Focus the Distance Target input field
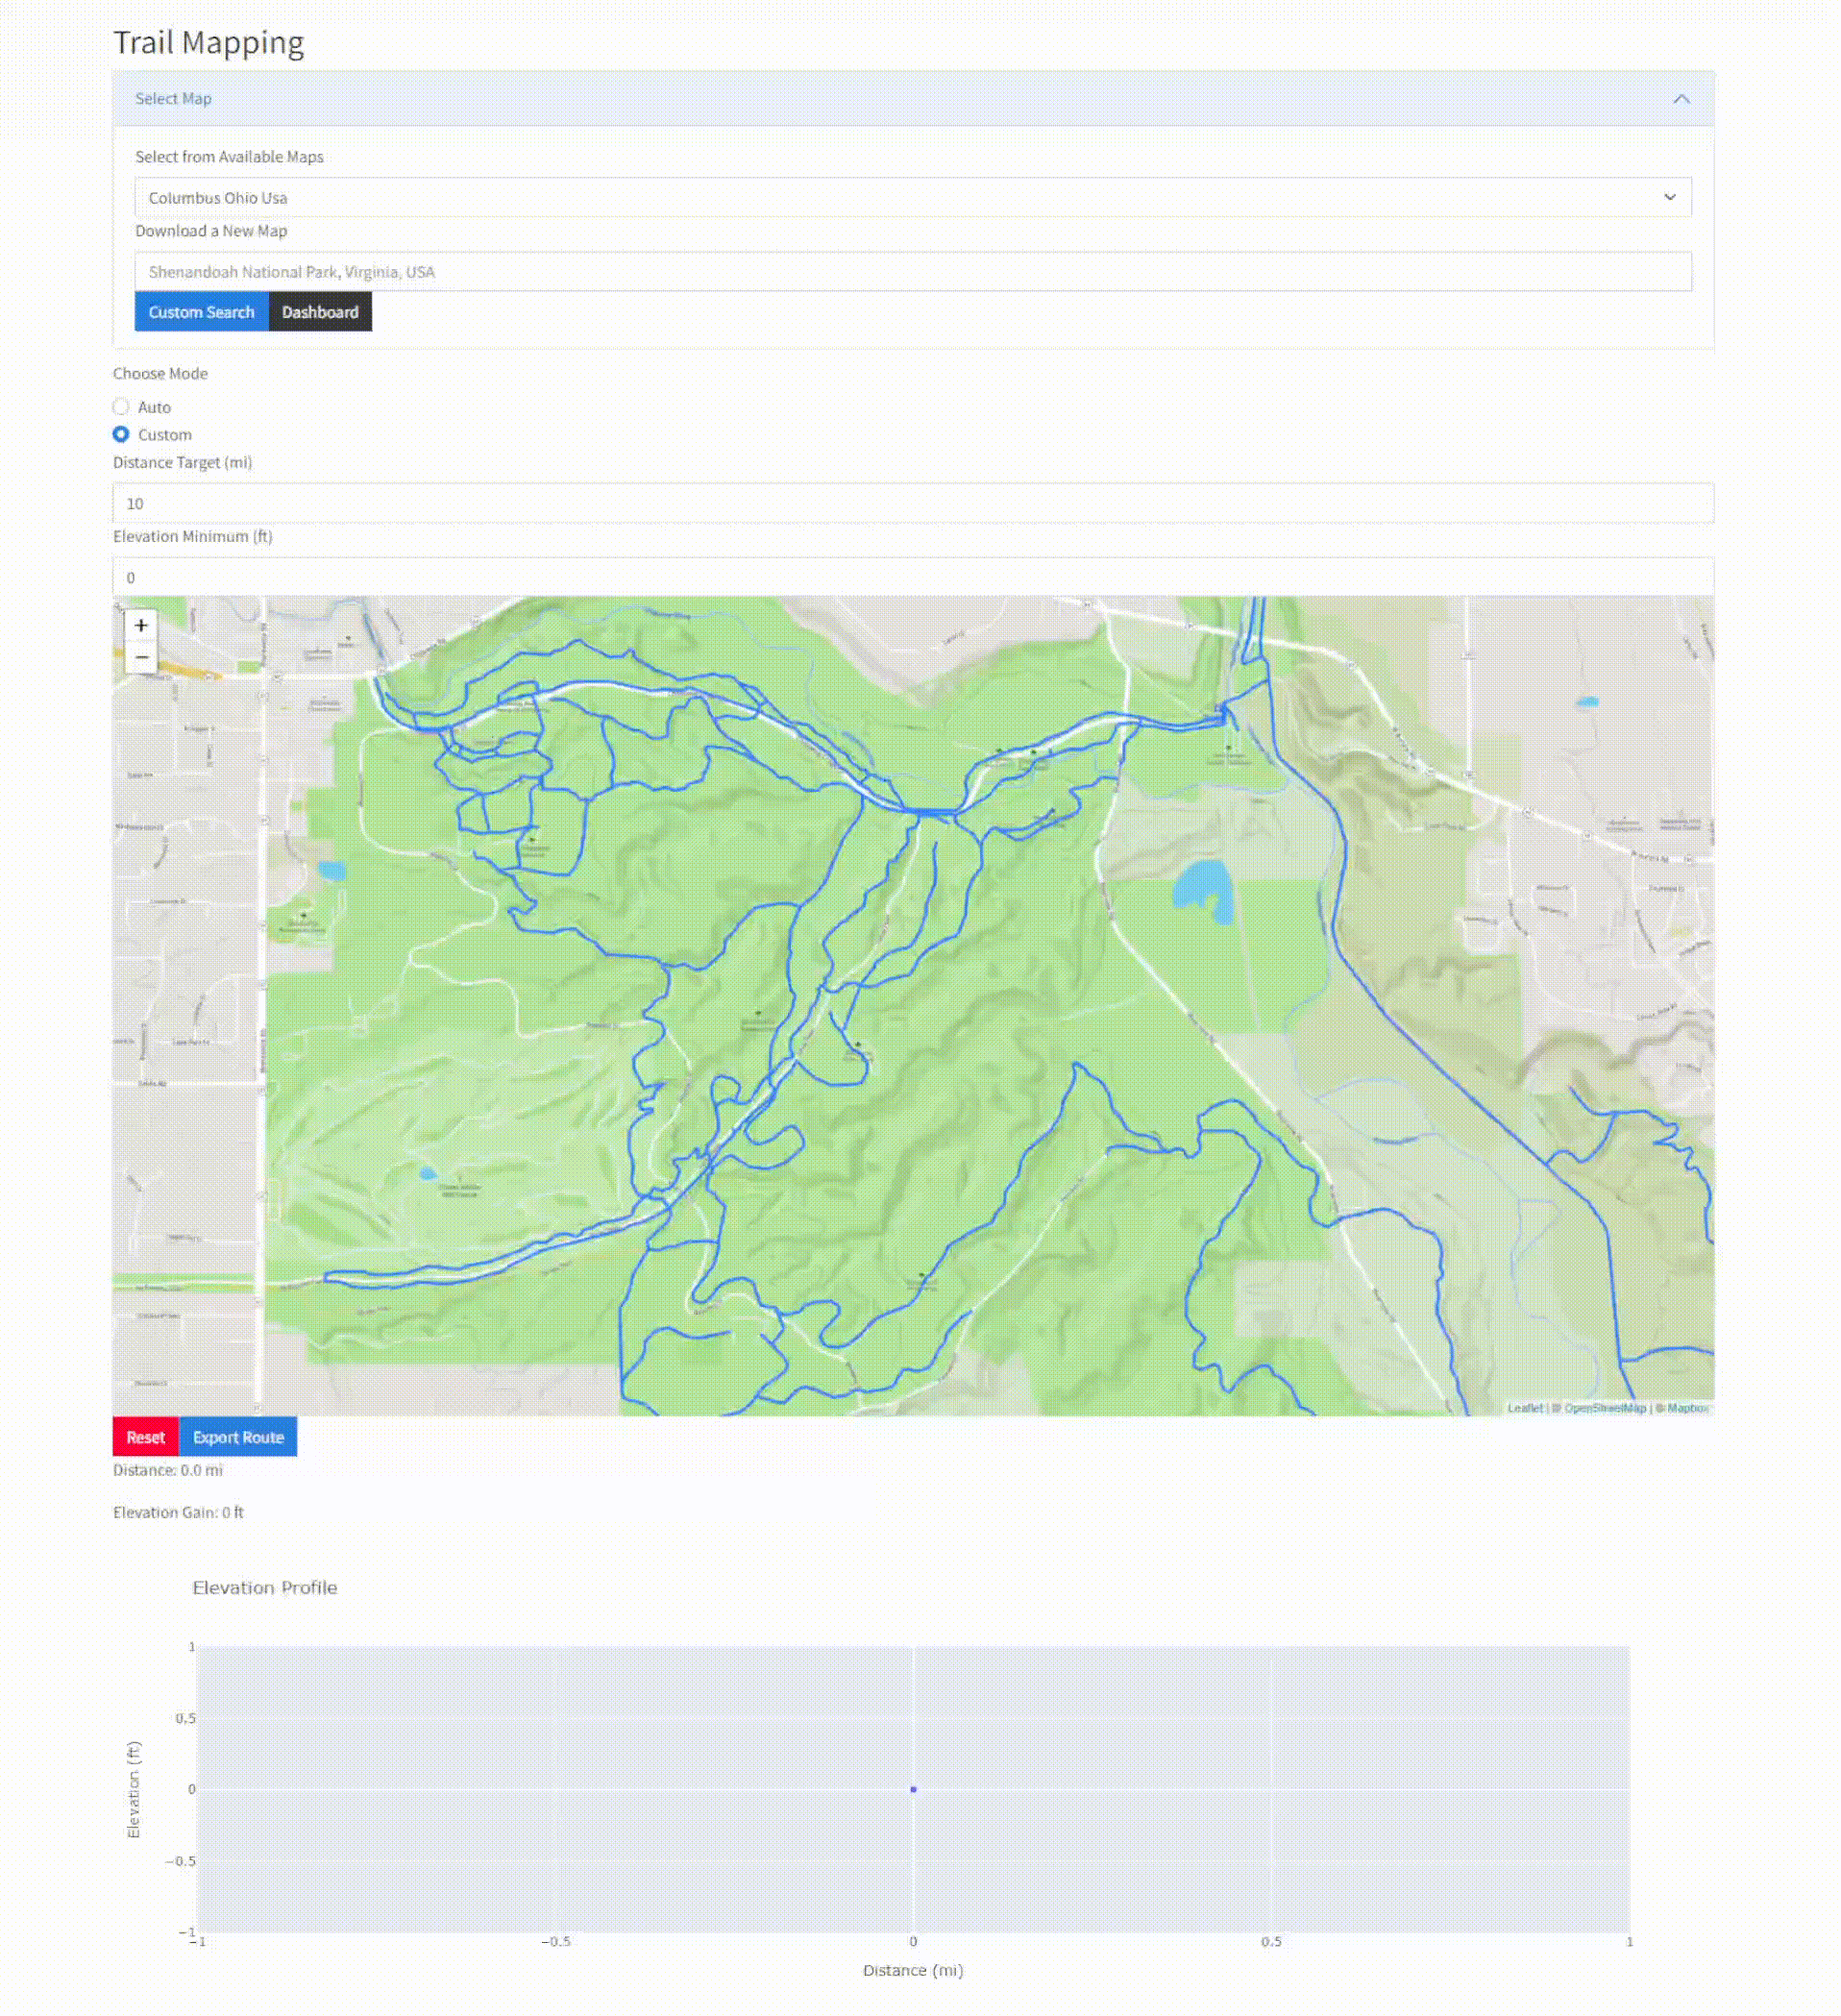 pos(913,503)
